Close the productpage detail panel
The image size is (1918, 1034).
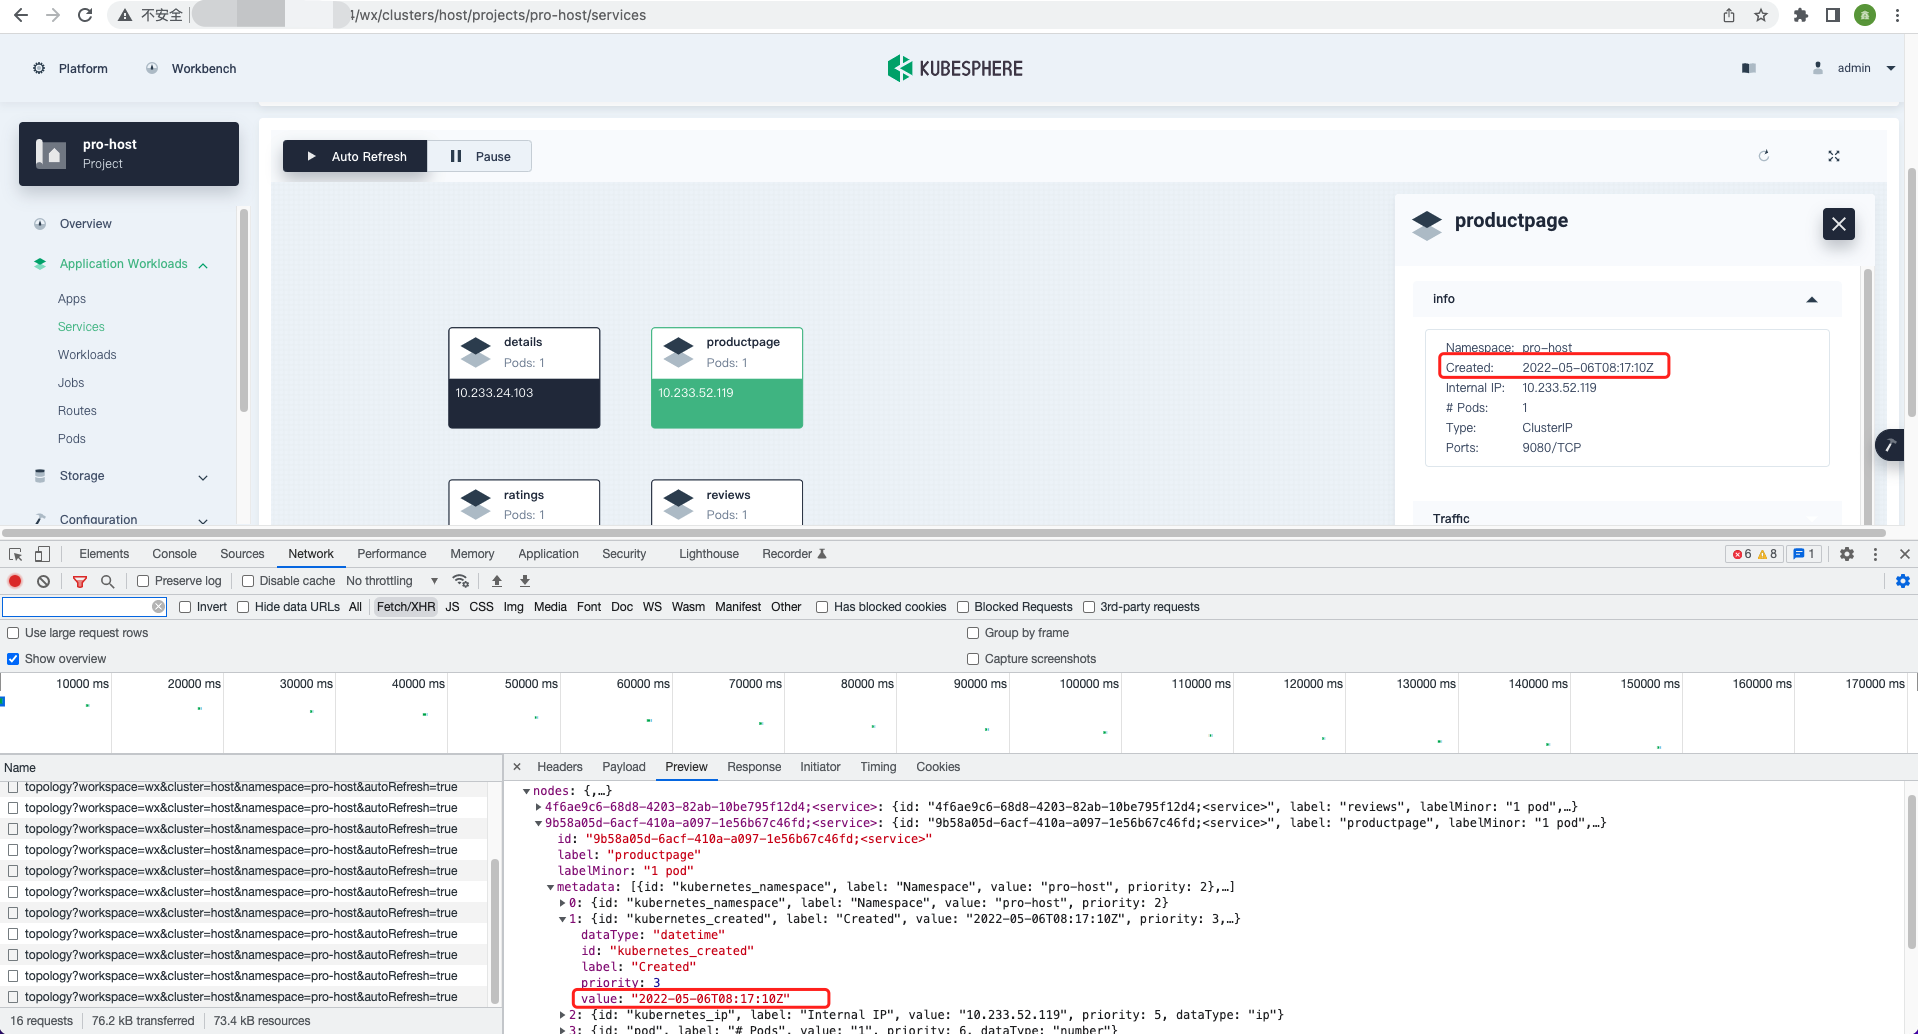click(1838, 224)
